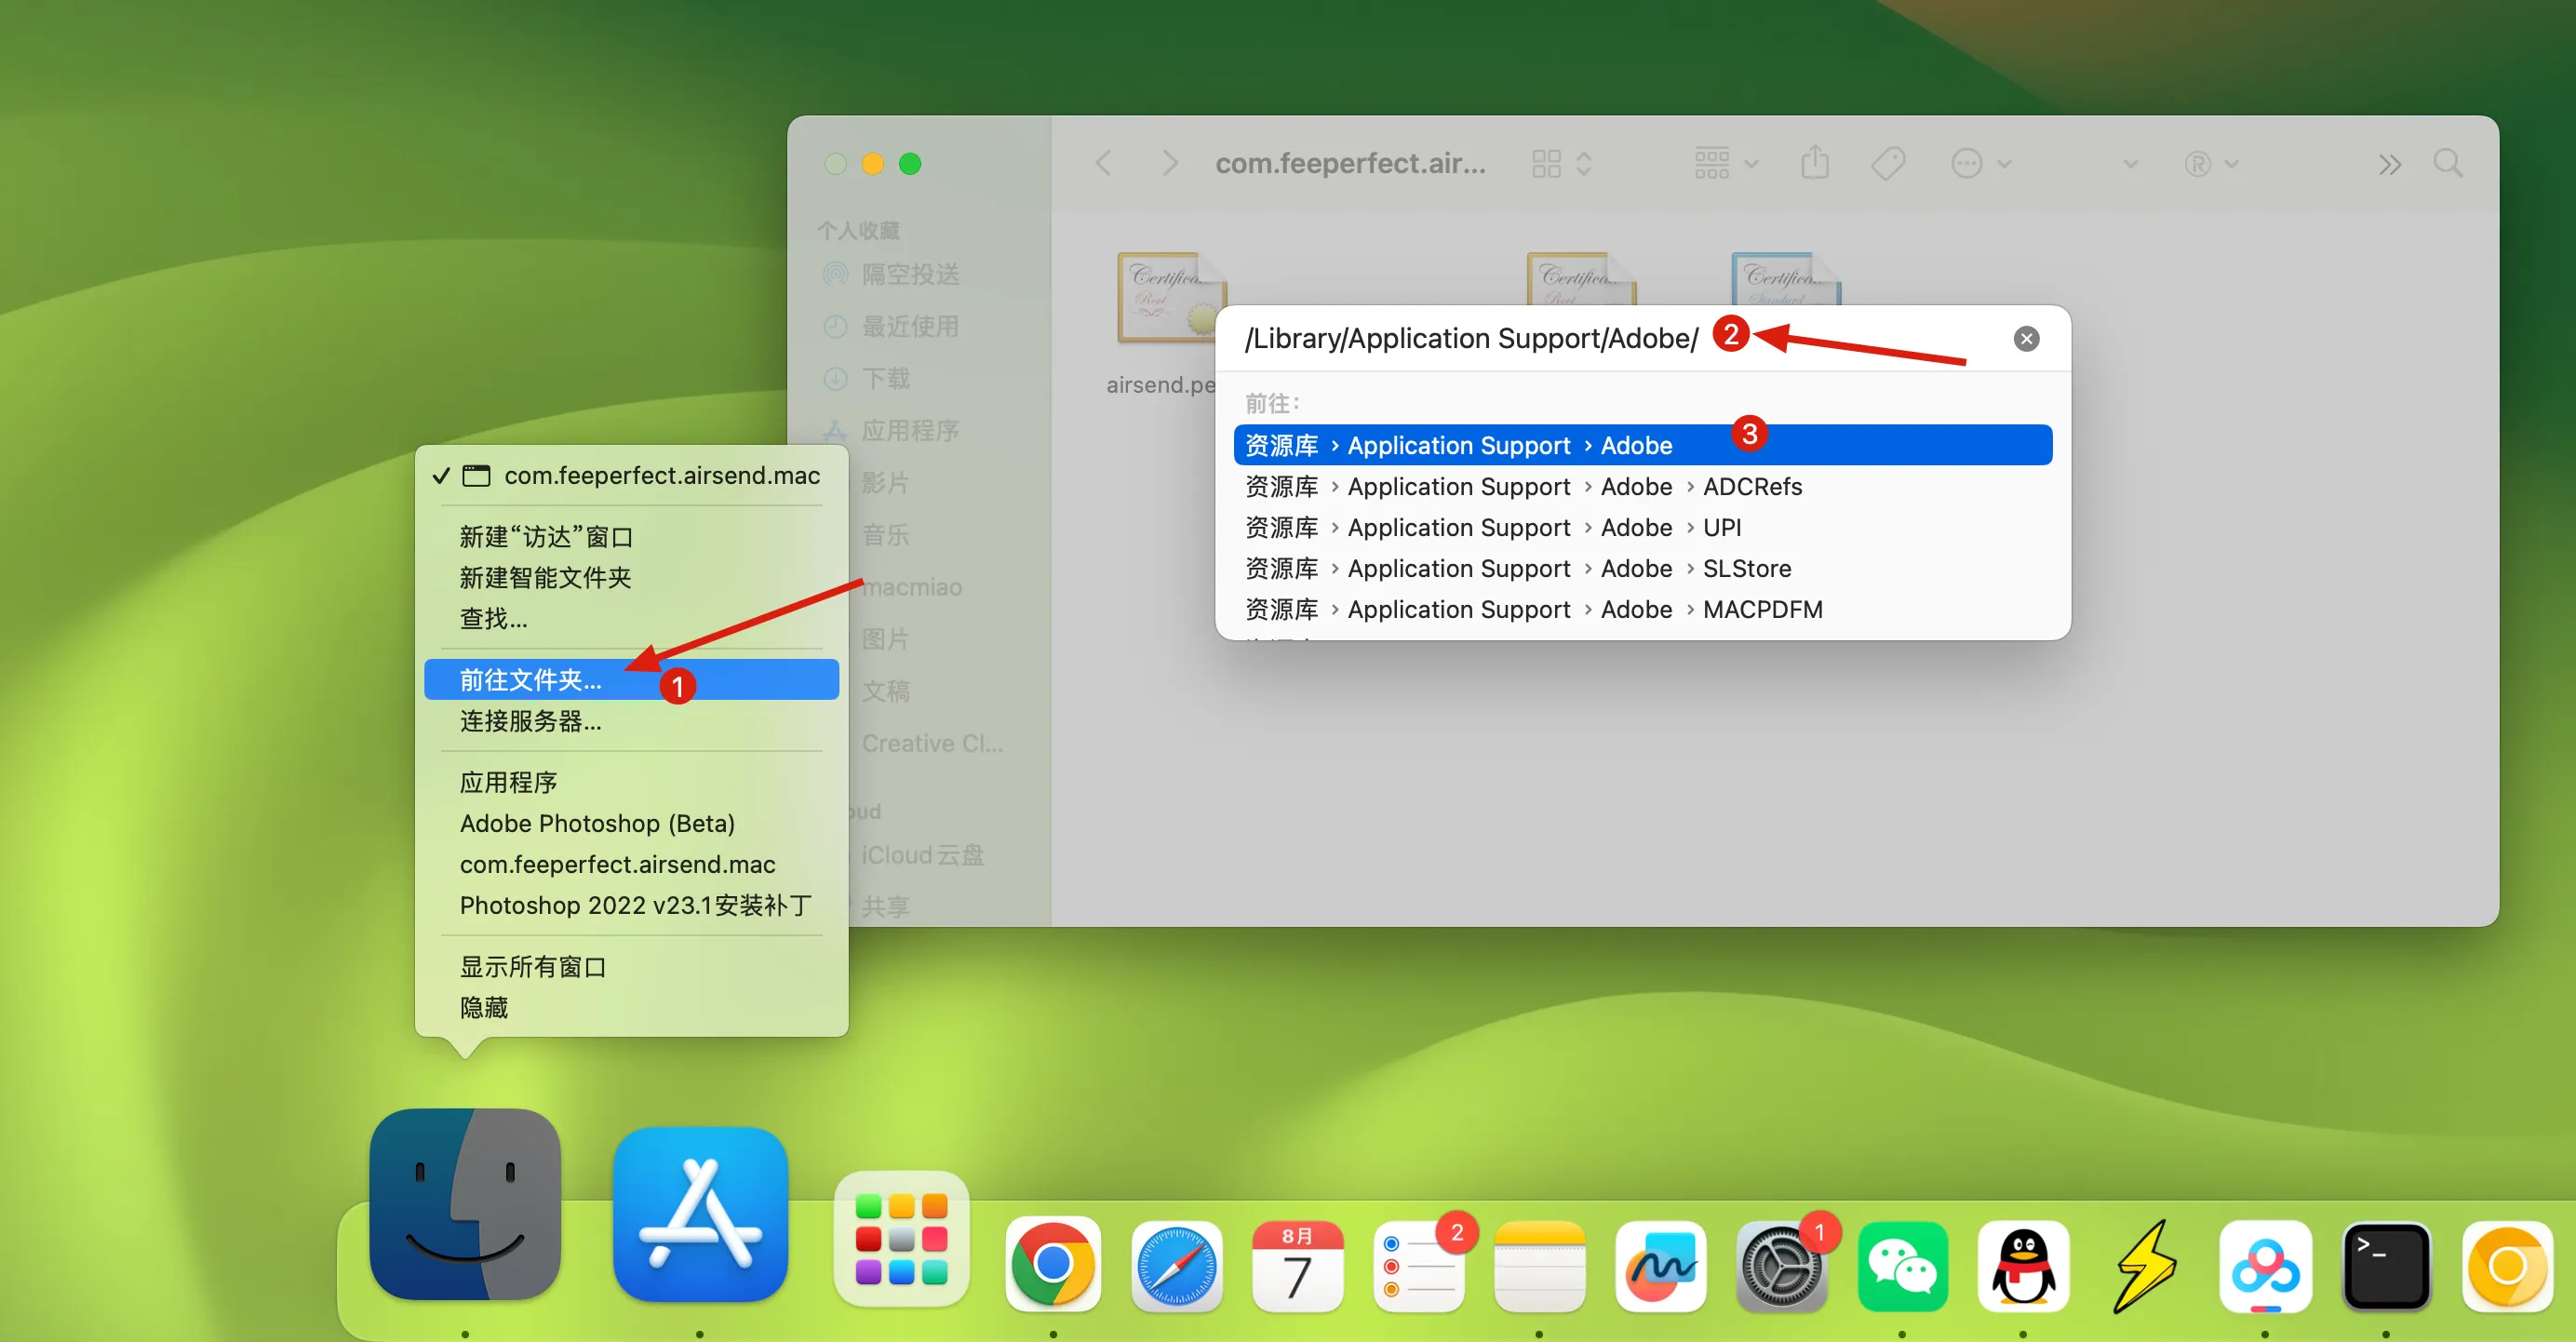Image resolution: width=2576 pixels, height=1342 pixels.
Task: Open System Settings from the Dock
Action: (1781, 1265)
